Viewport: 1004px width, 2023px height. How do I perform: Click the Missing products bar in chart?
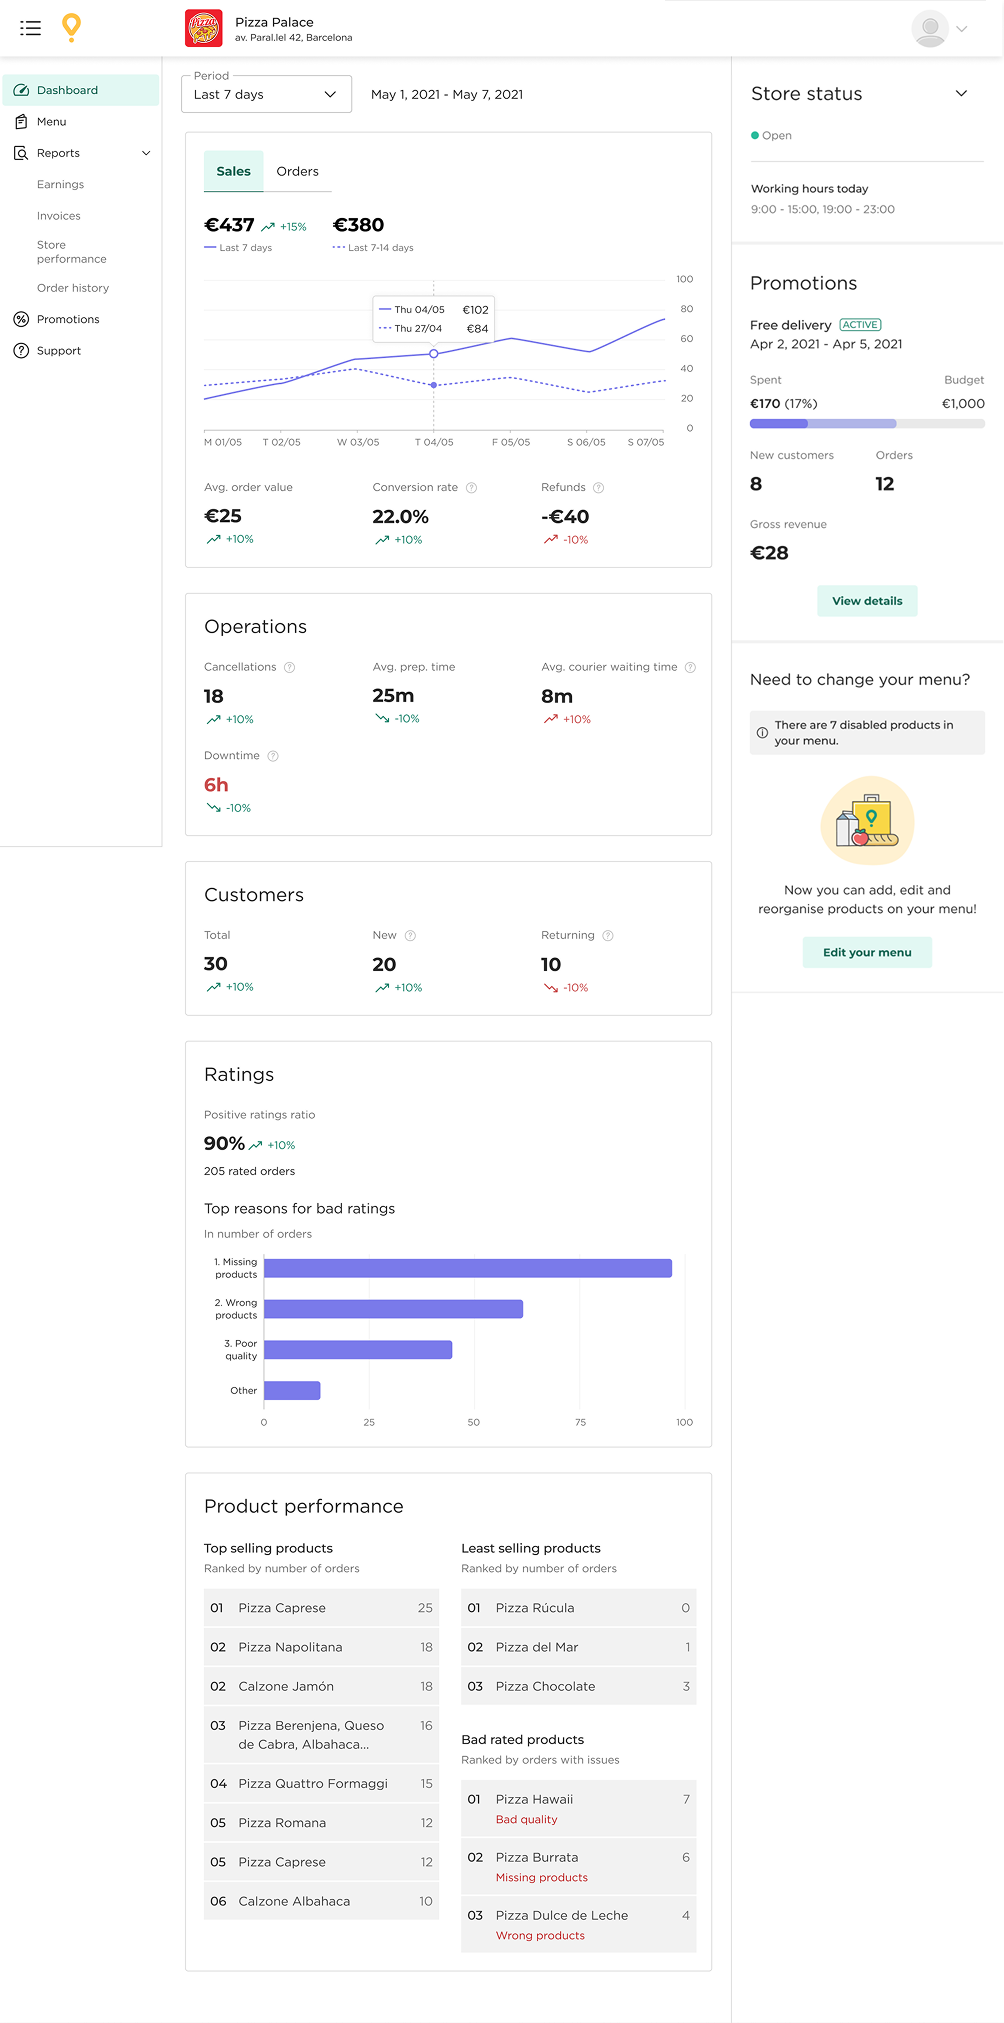pyautogui.click(x=468, y=1268)
